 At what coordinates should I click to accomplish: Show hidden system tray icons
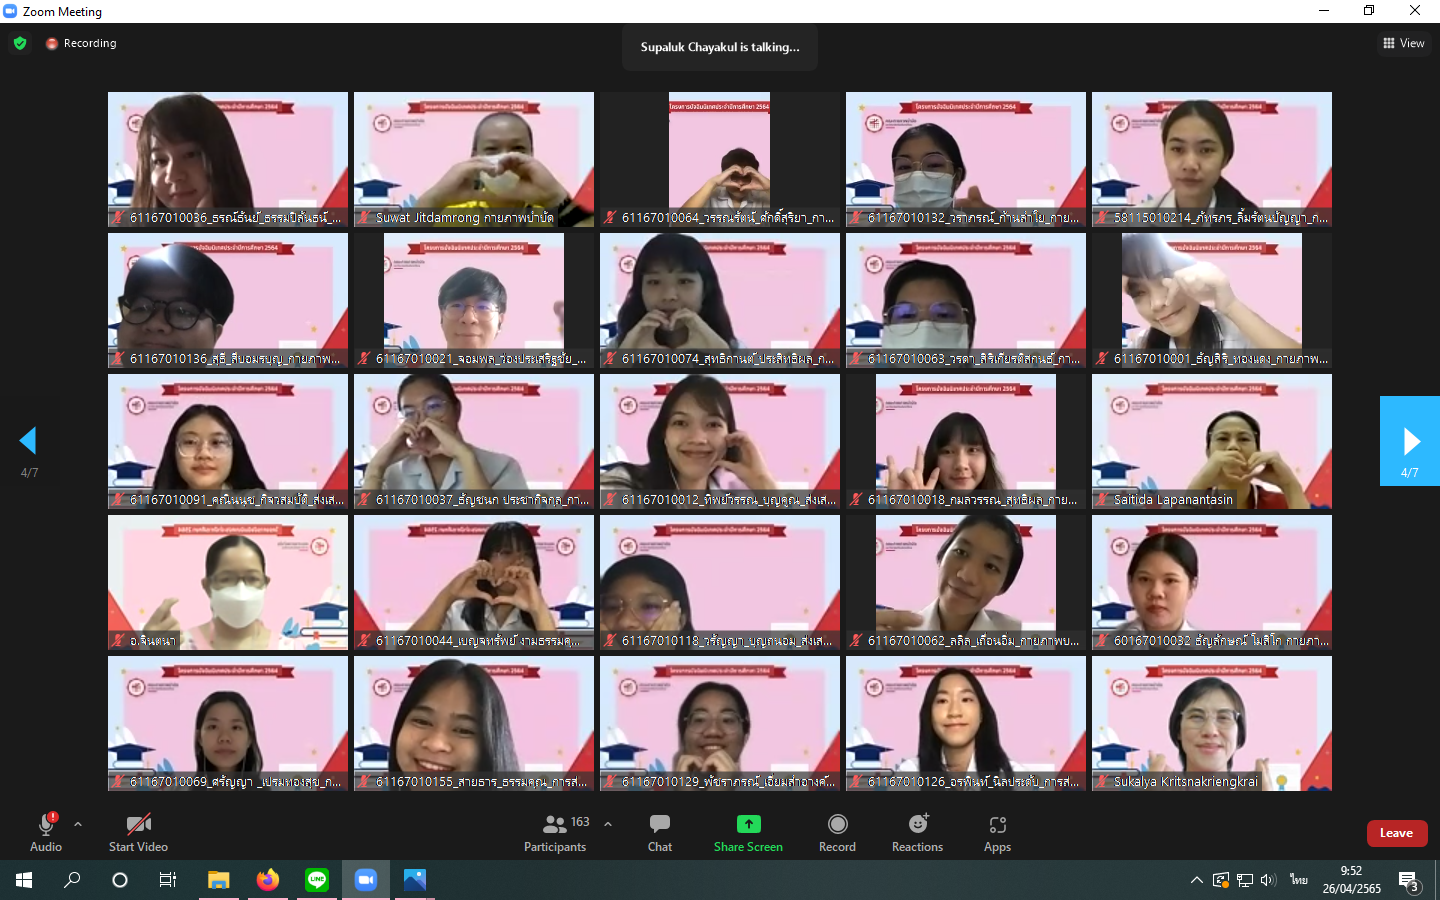[x=1196, y=880]
